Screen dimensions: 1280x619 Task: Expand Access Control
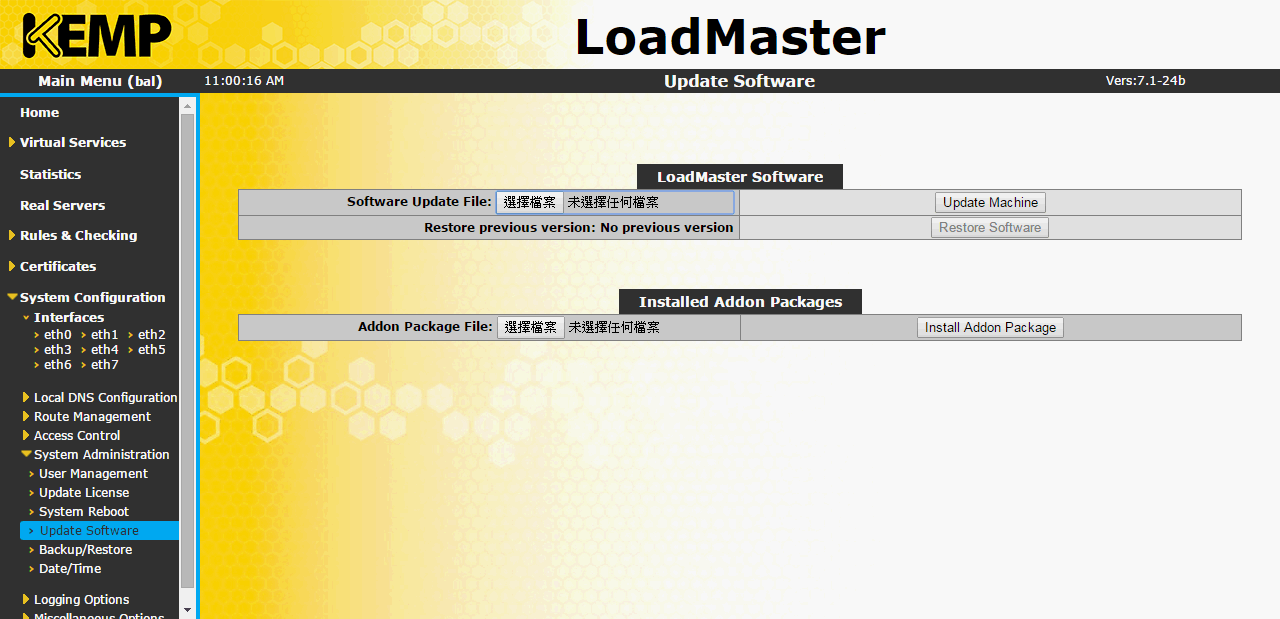pyautogui.click(x=77, y=436)
